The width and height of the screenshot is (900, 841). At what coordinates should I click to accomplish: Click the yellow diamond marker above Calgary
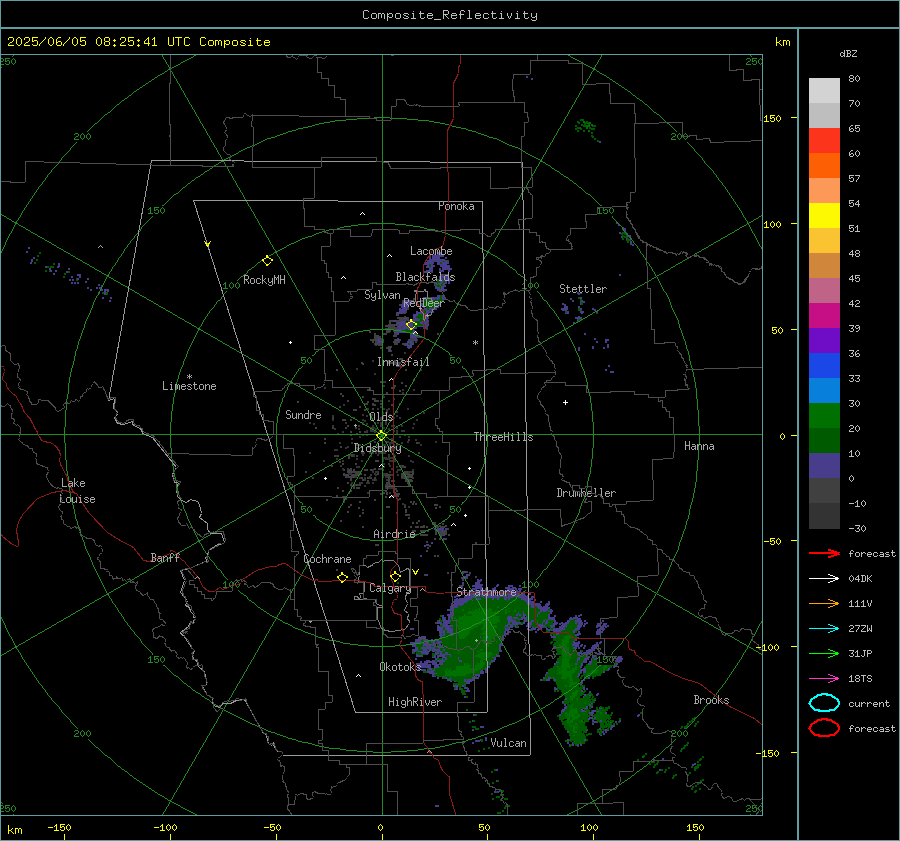click(x=395, y=576)
